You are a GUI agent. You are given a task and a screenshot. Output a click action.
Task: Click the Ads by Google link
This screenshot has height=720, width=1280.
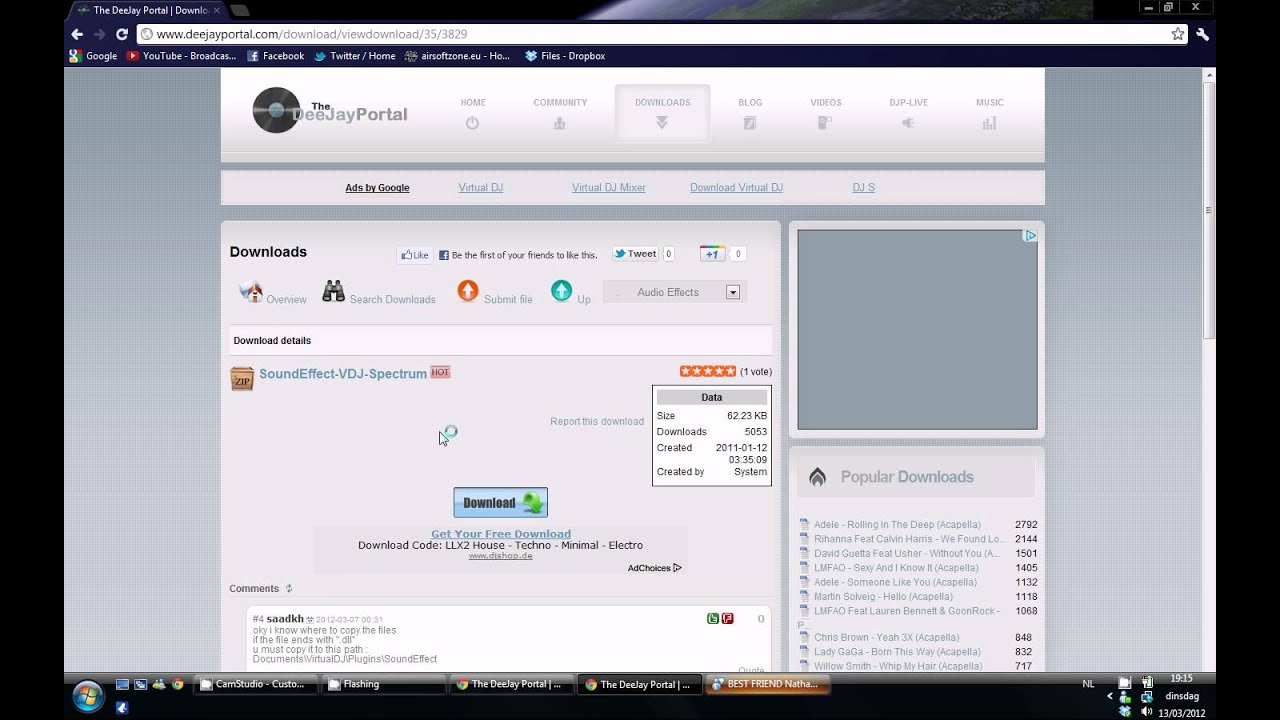[x=377, y=188]
